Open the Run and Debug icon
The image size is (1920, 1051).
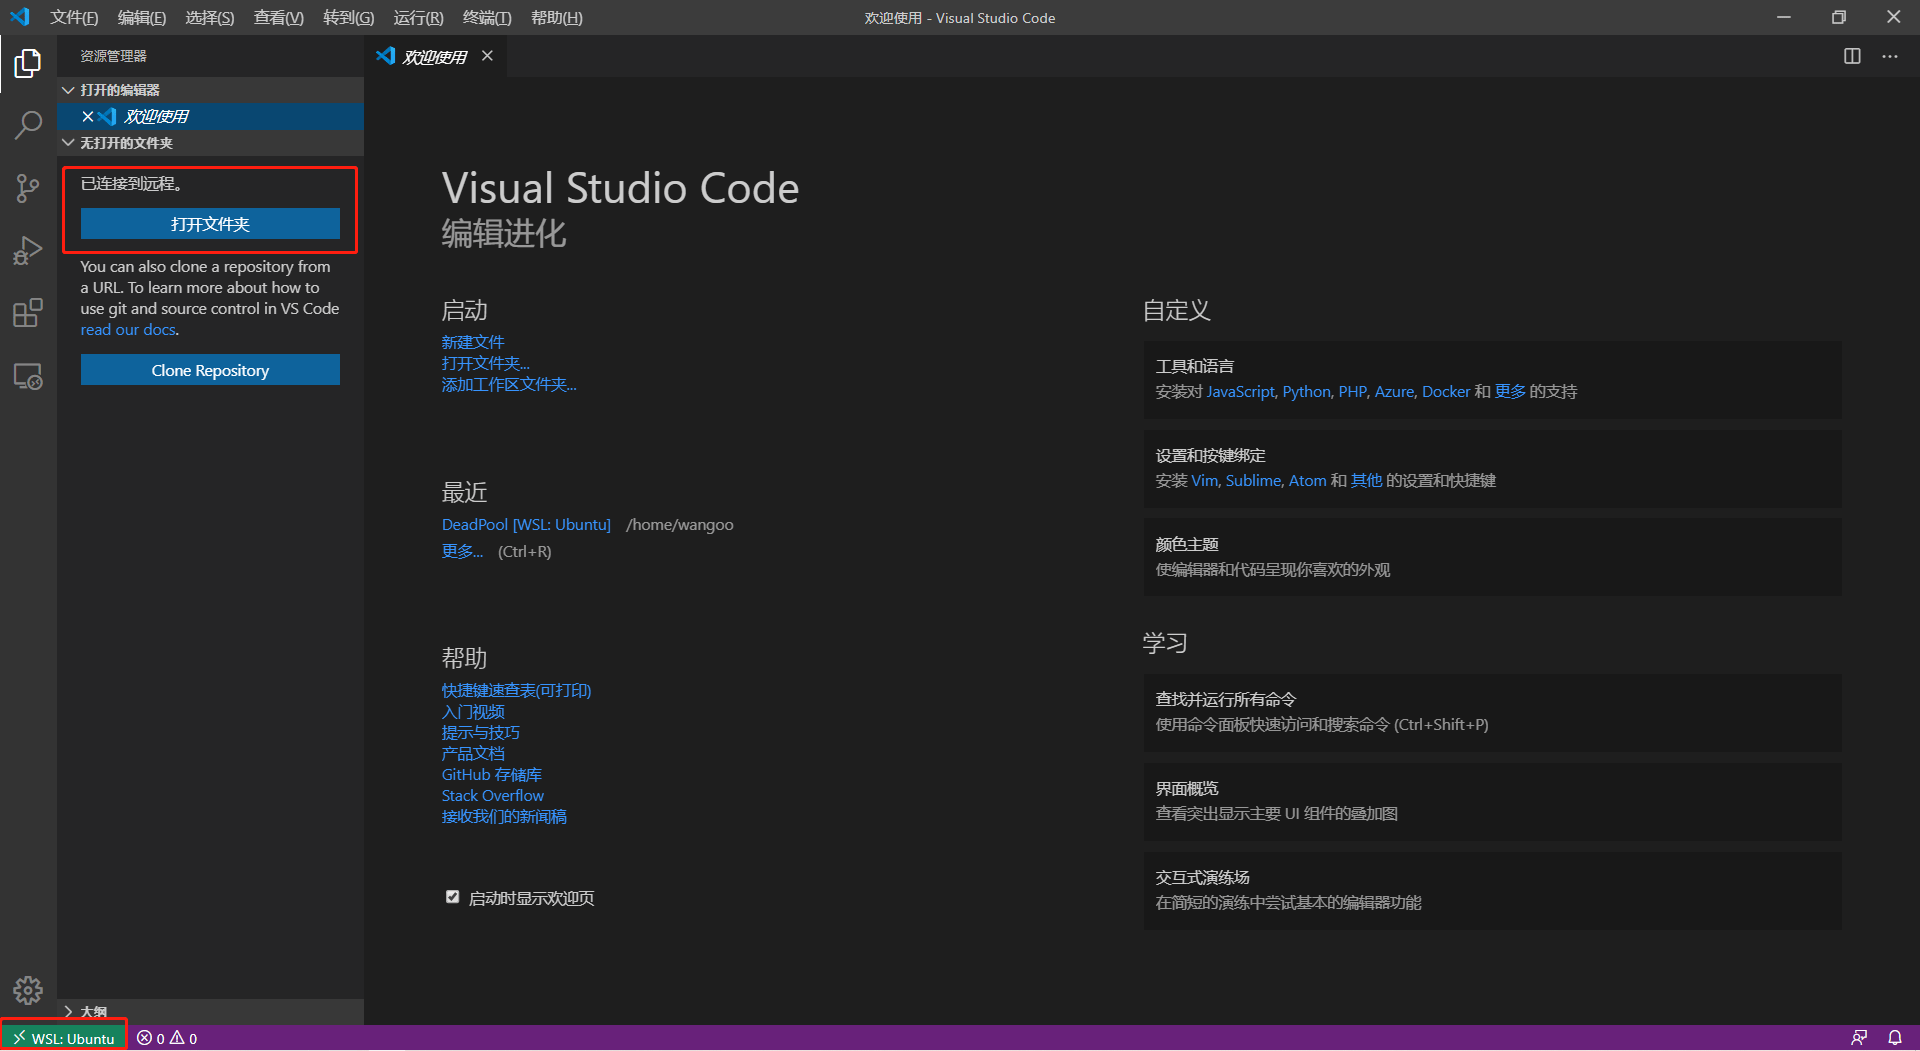pos(28,250)
